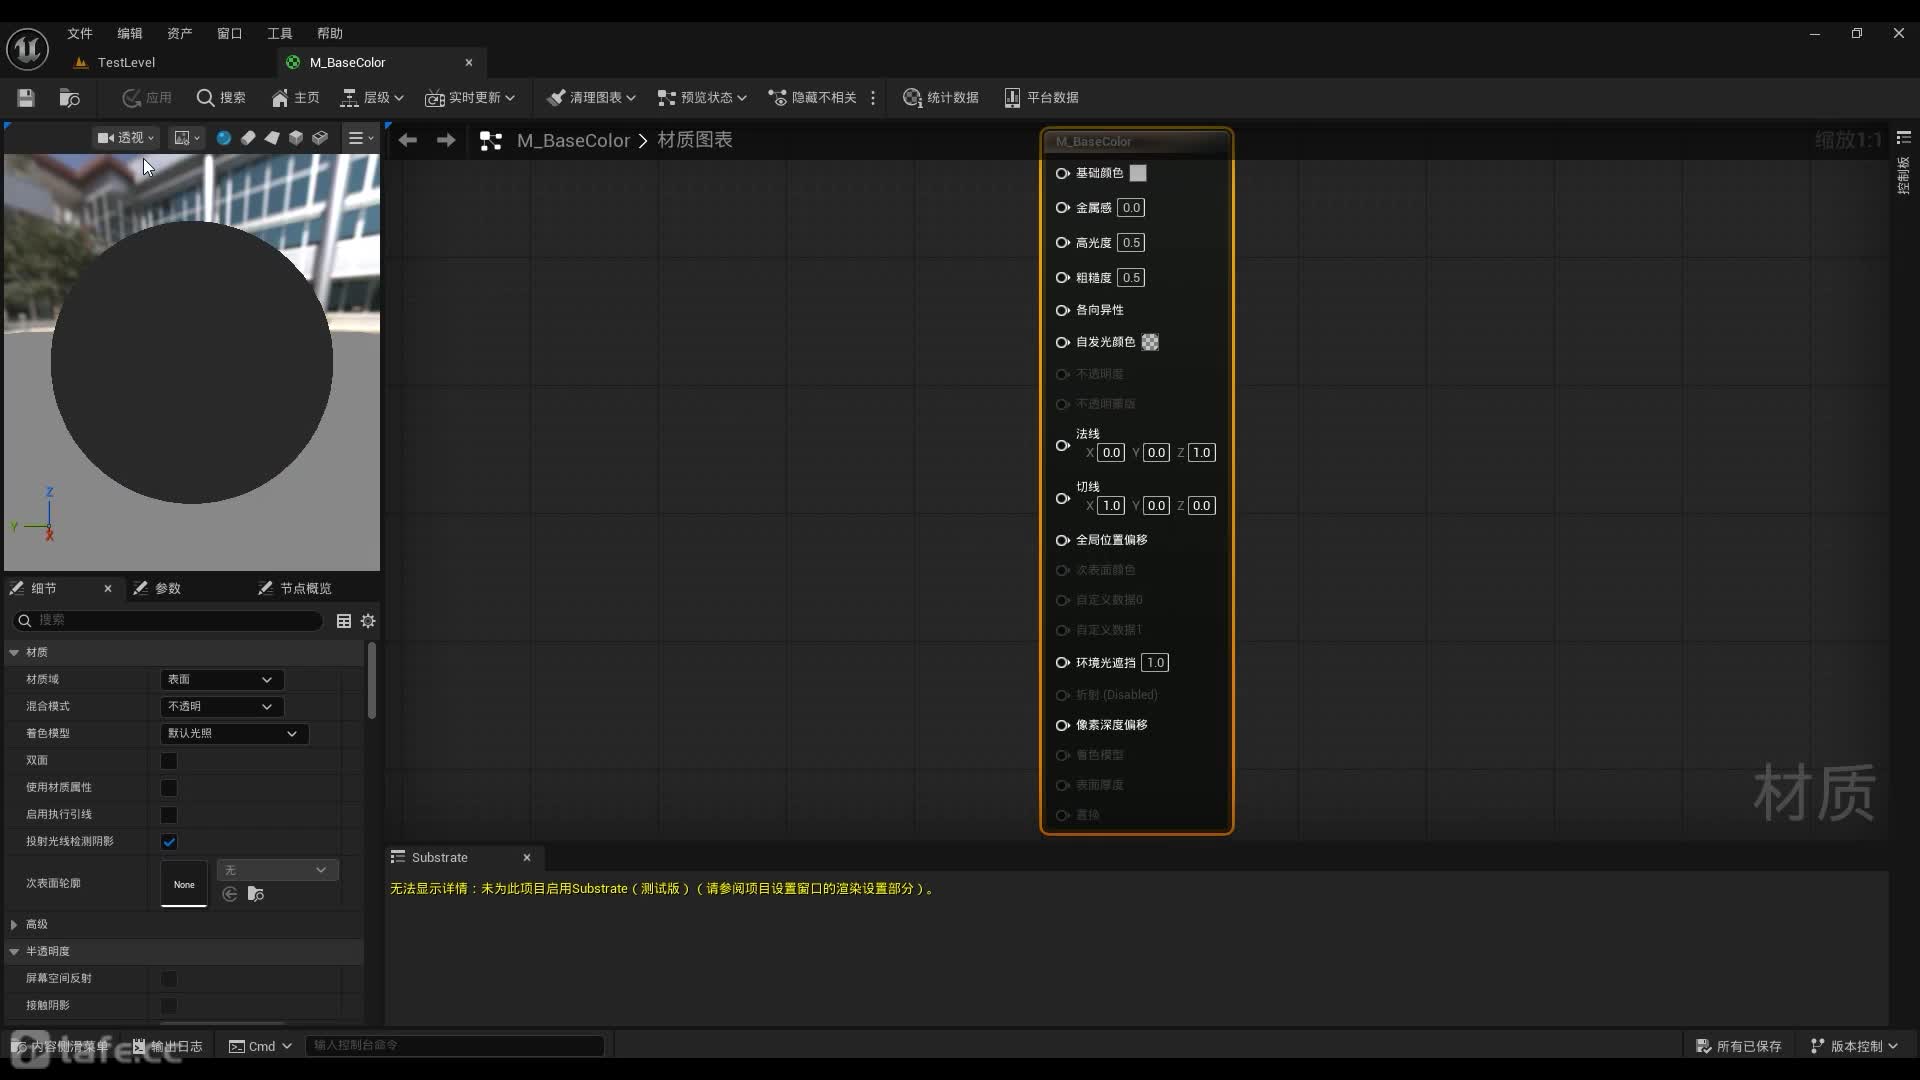Click the graph forward arrow

[x=446, y=140]
